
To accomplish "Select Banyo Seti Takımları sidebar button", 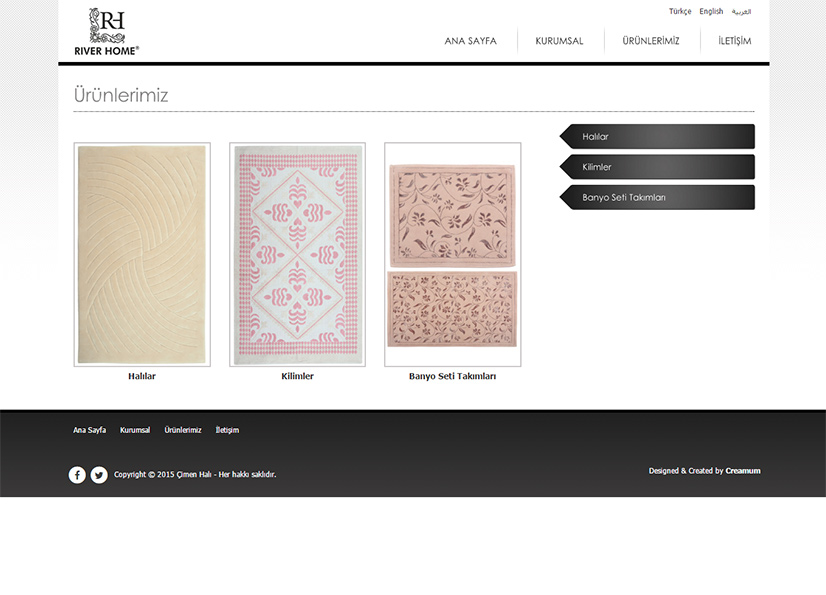I will tap(657, 198).
